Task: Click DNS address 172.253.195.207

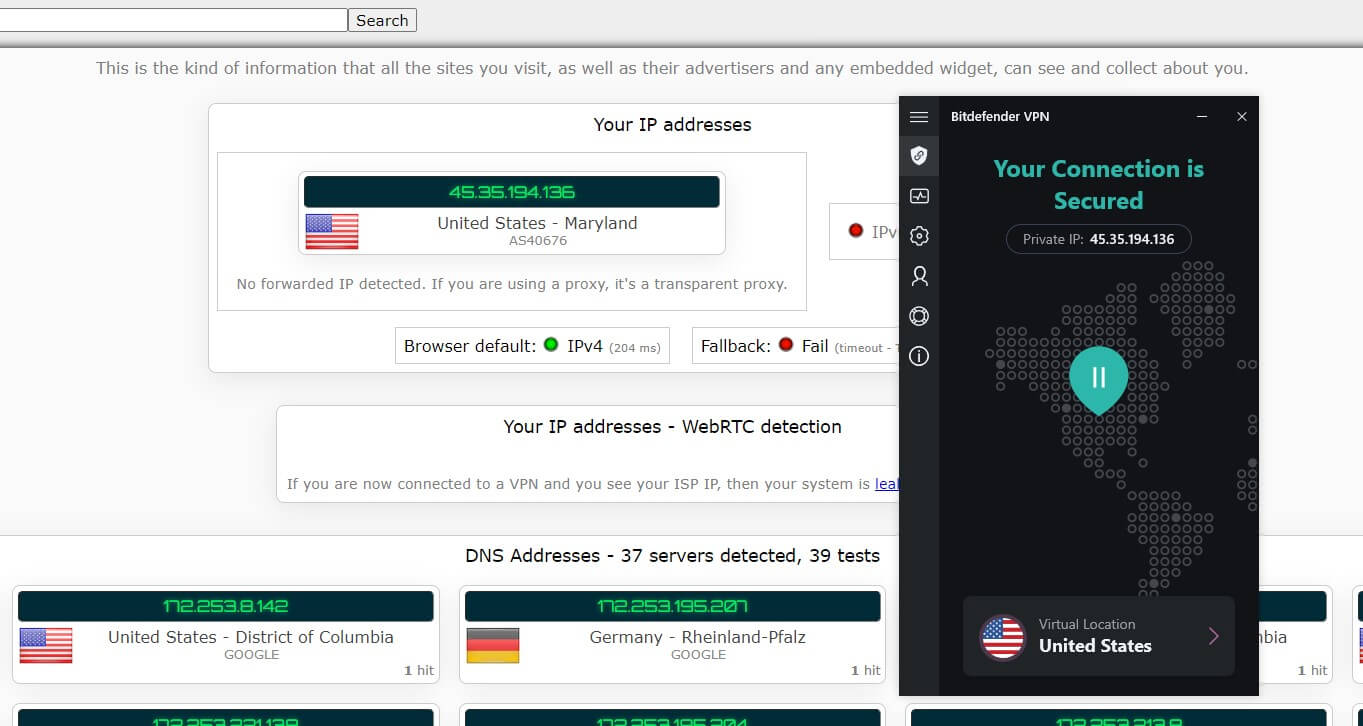Action: 672,606
